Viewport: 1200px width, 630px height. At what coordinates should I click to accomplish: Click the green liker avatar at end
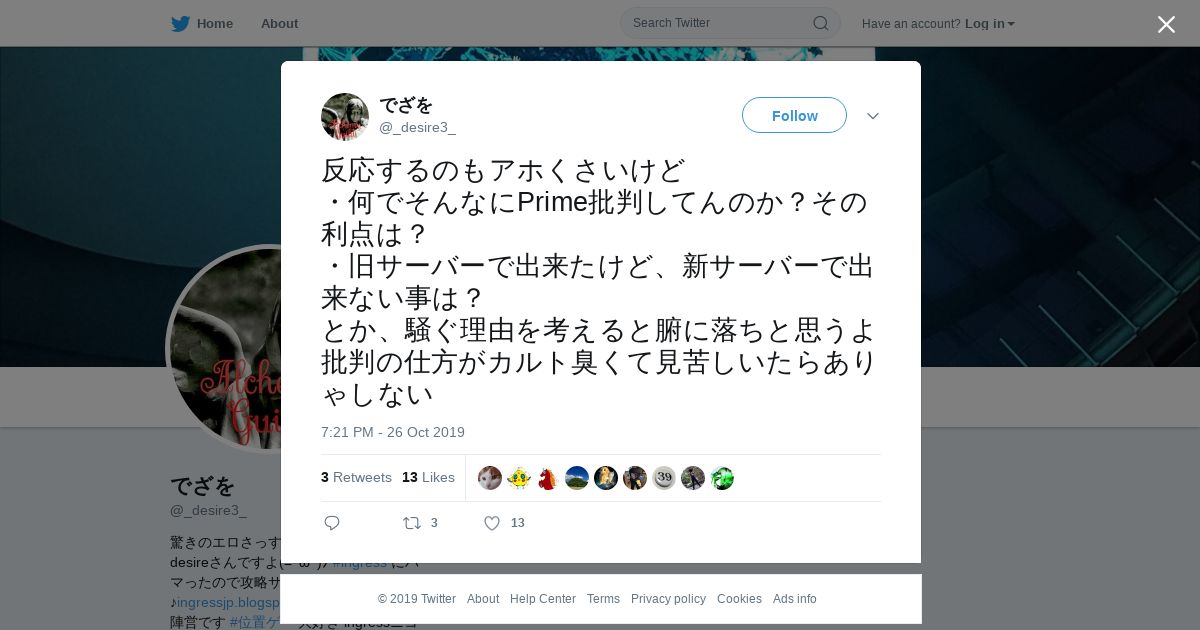[x=722, y=478]
